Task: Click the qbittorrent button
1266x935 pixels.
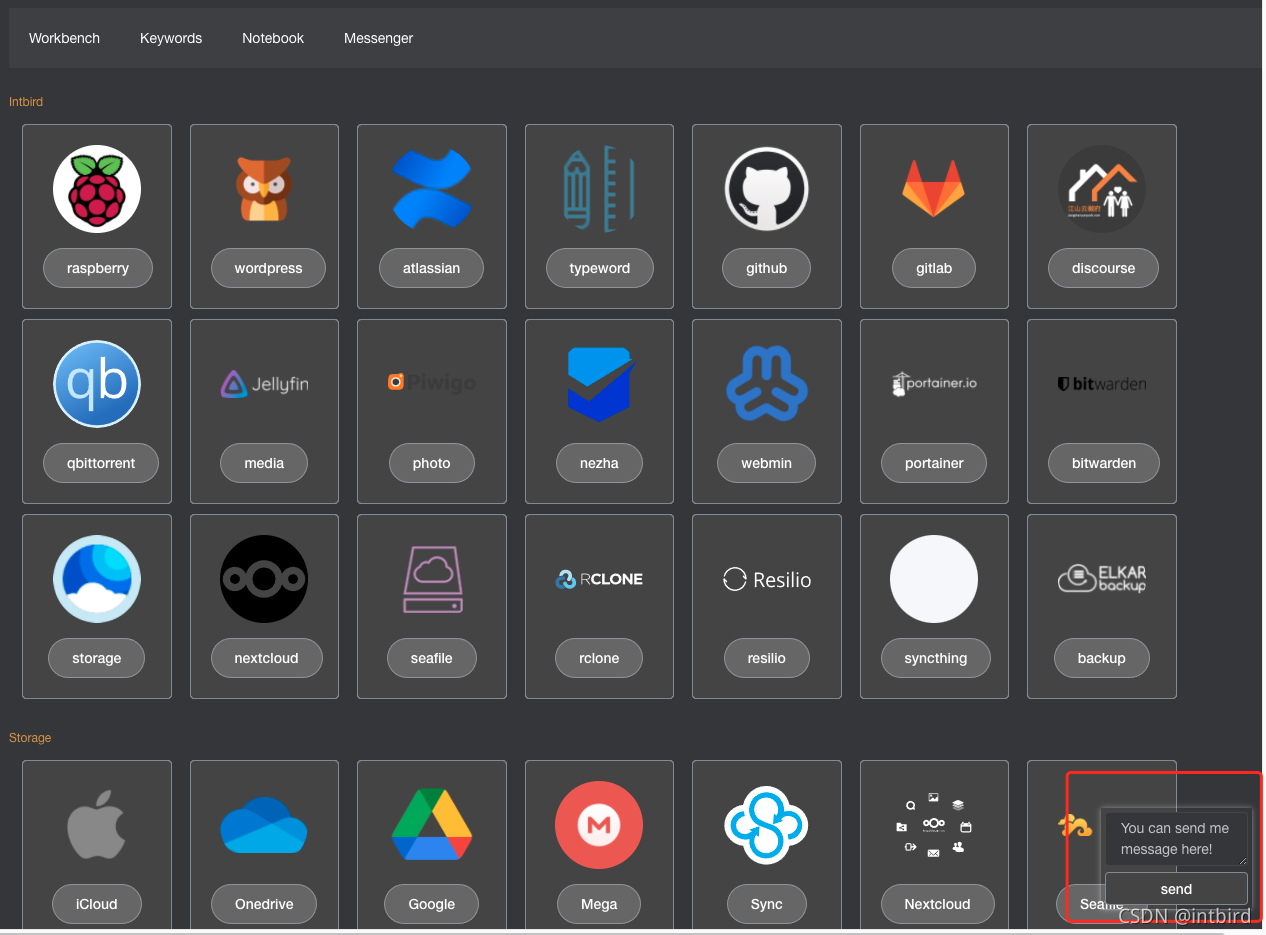Action: pos(101,463)
